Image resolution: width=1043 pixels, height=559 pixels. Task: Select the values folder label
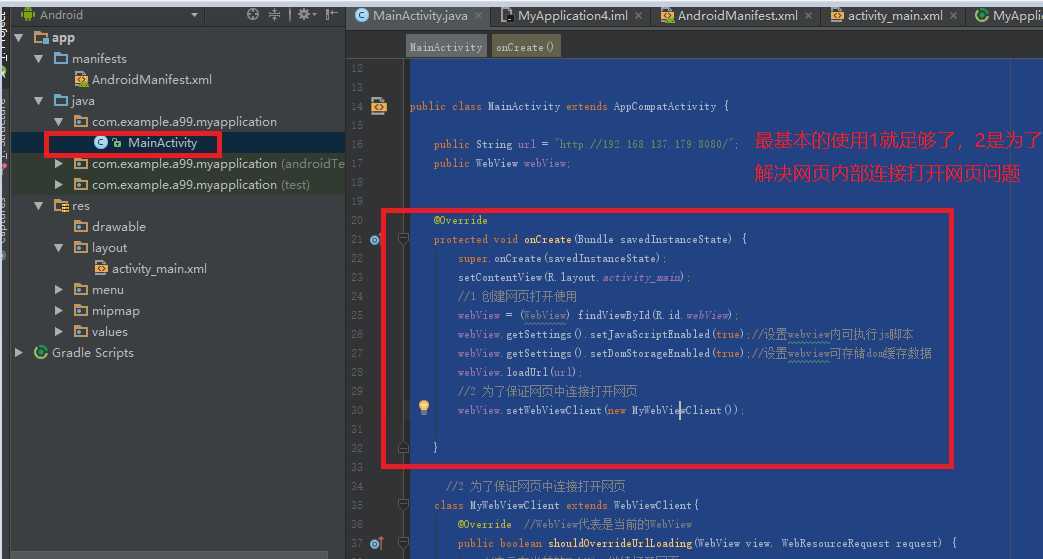tap(110, 331)
